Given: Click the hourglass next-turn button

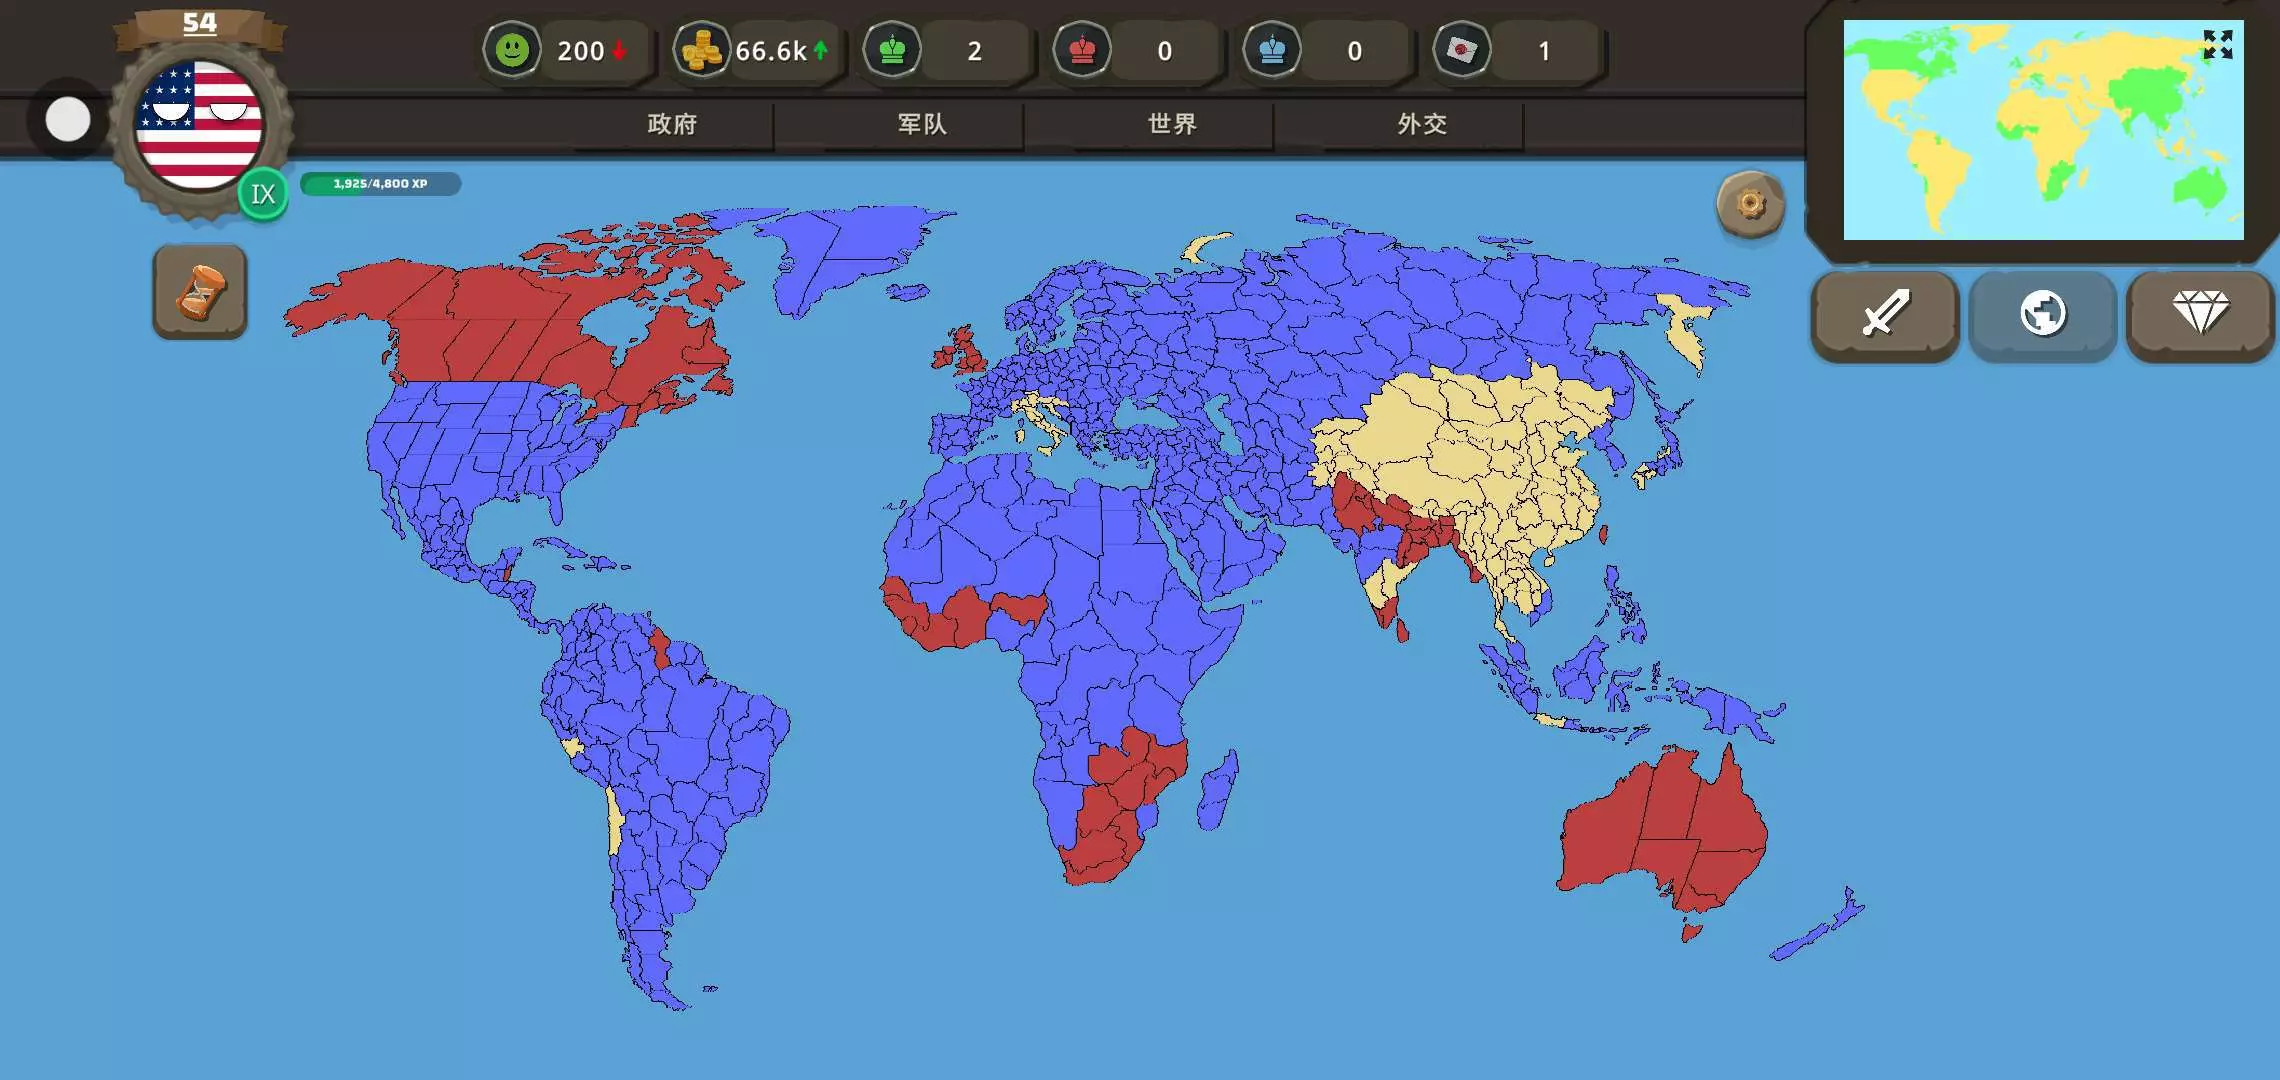Looking at the screenshot, I should (x=200, y=292).
